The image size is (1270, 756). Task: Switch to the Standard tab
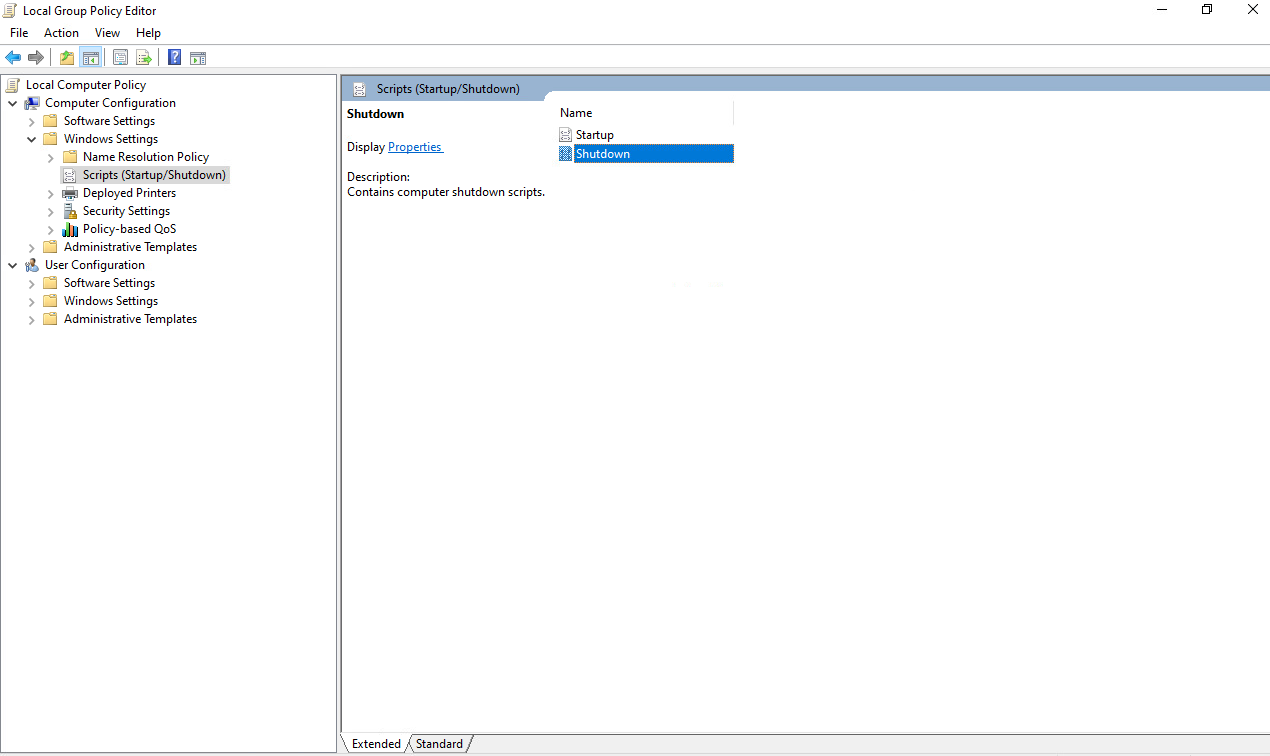tap(439, 743)
